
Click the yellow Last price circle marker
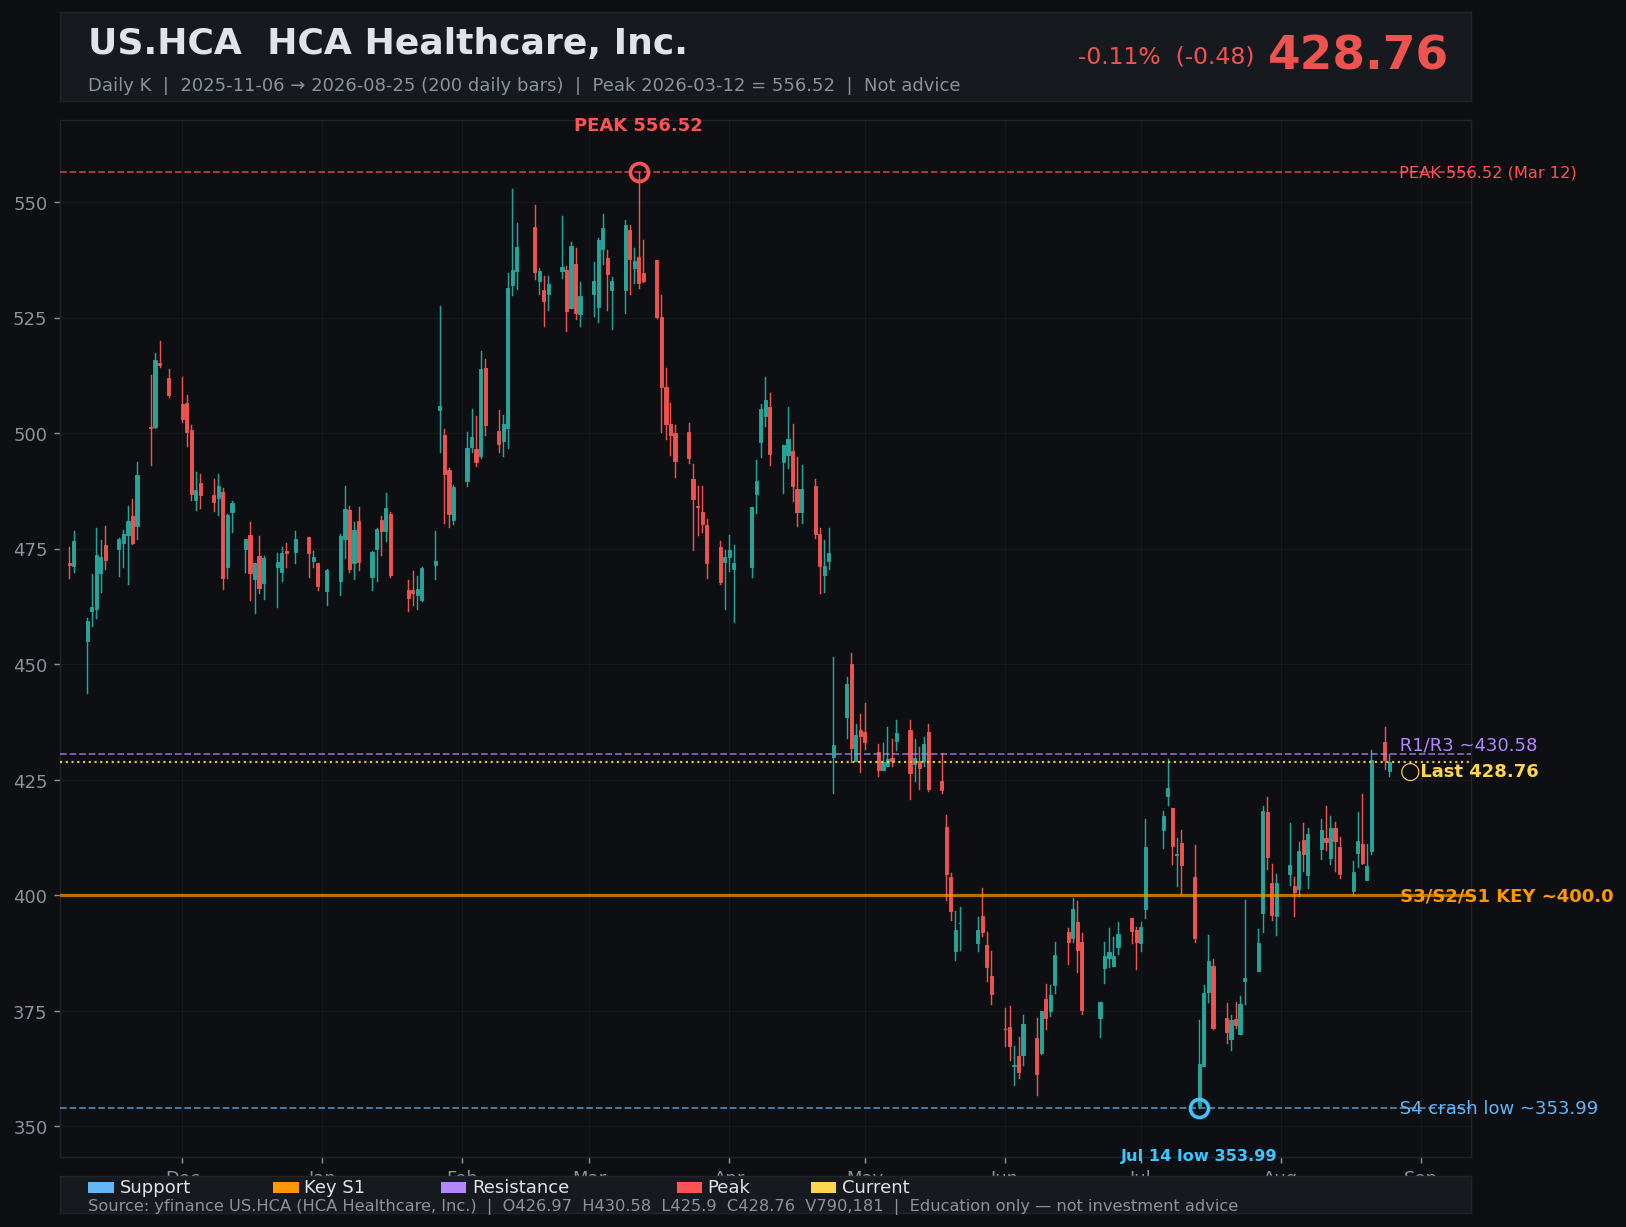point(1410,772)
